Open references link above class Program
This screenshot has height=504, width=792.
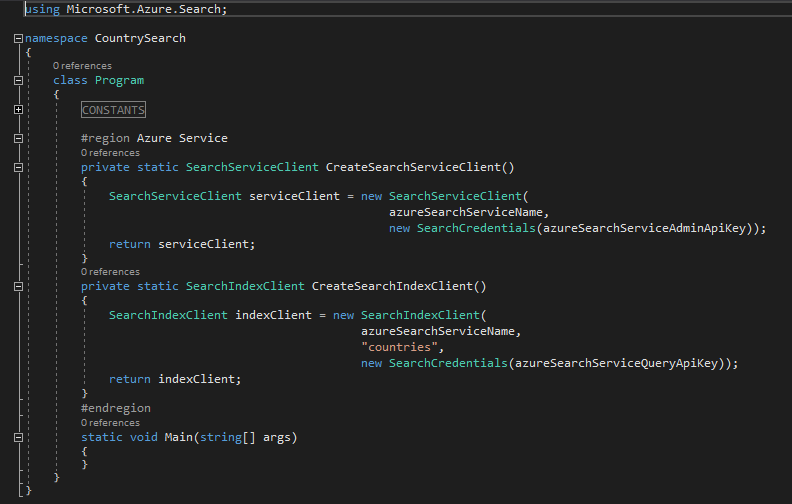(82, 66)
